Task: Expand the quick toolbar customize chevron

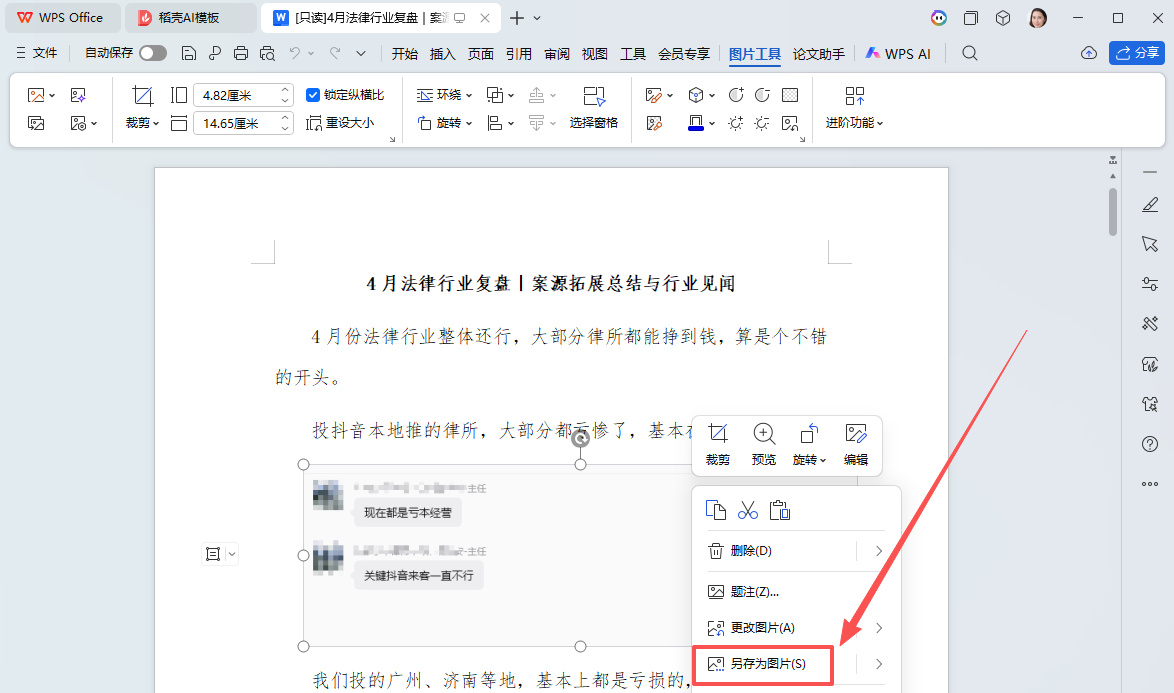Action: 361,53
